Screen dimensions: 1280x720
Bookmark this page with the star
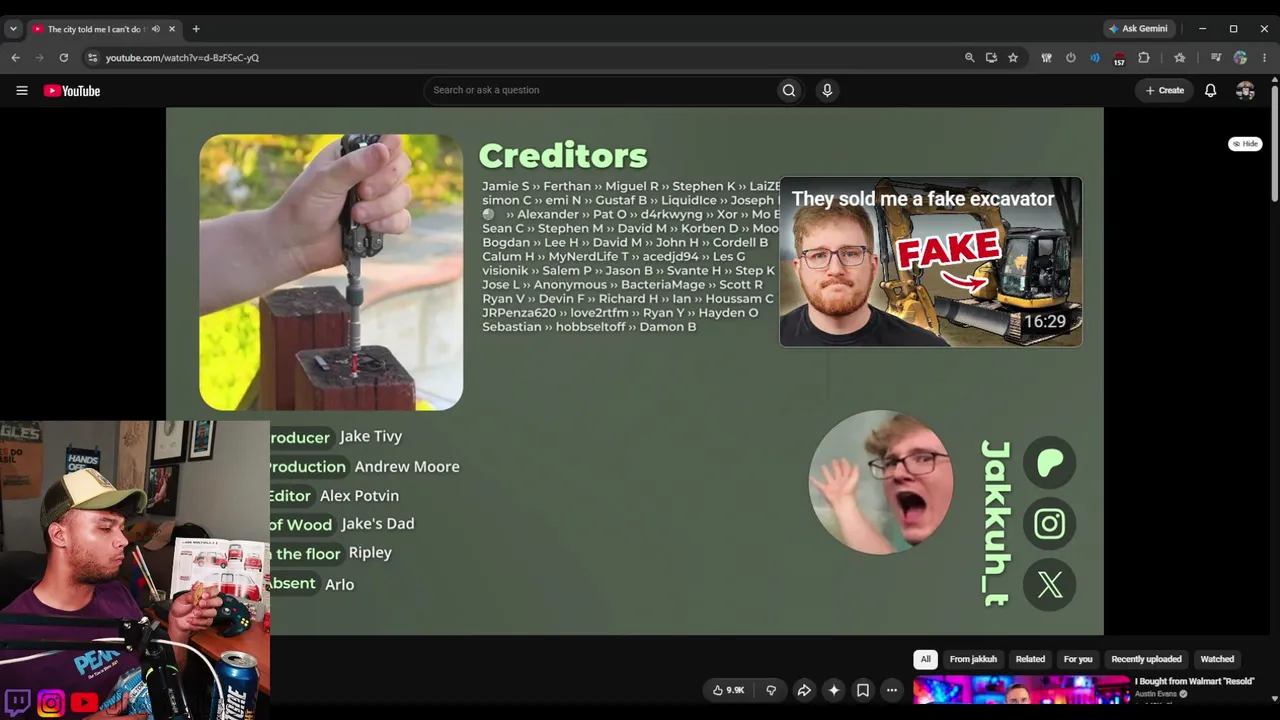click(x=1013, y=58)
